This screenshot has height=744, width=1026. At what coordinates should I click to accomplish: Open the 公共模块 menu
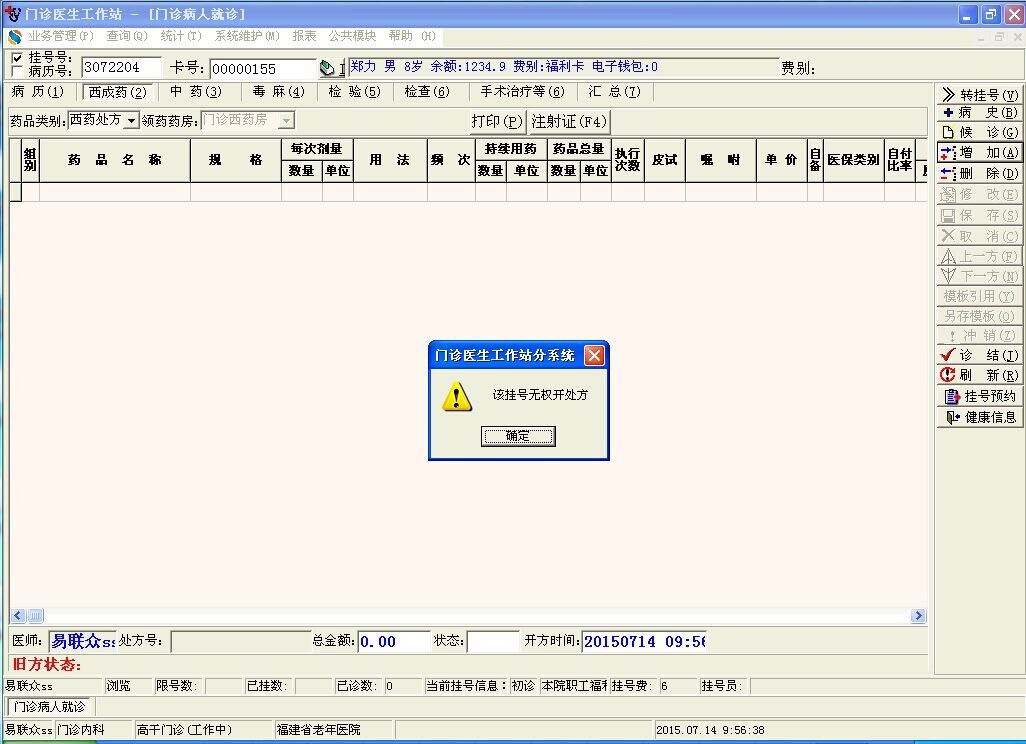point(352,36)
